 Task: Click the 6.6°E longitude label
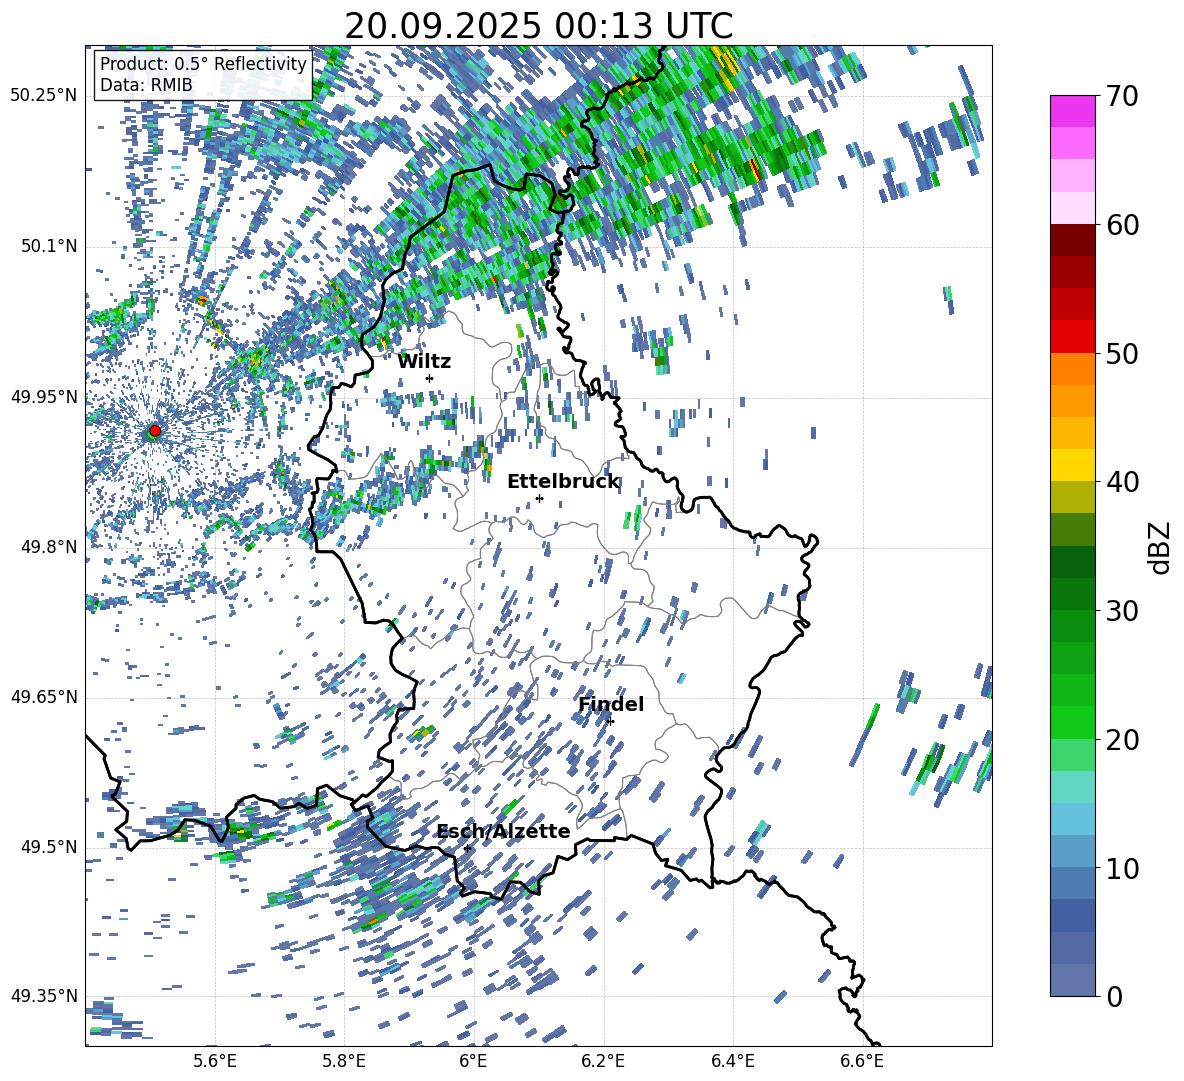pyautogui.click(x=862, y=1061)
